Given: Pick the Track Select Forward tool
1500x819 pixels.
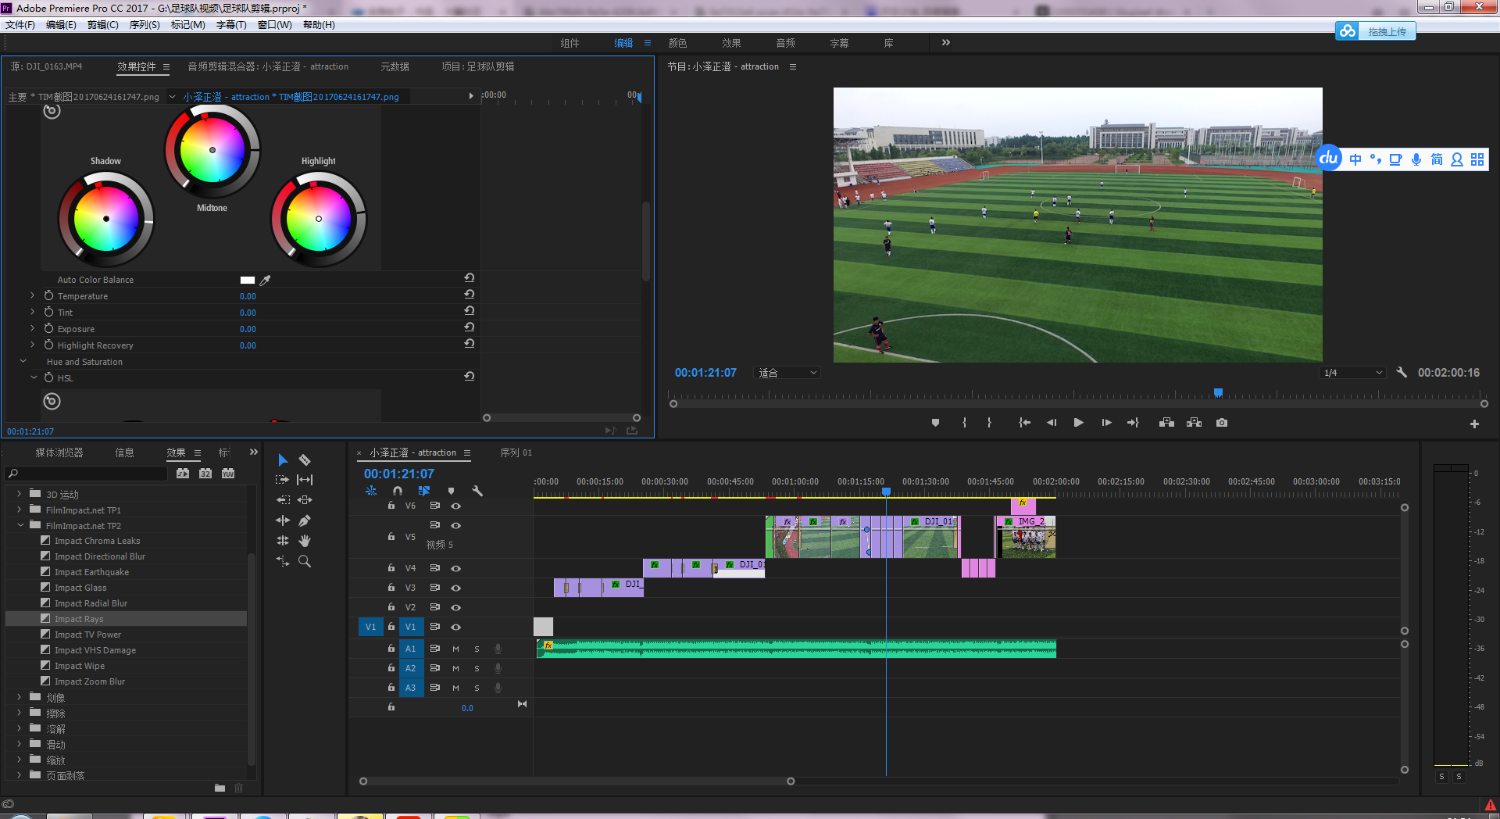Looking at the screenshot, I should coord(283,480).
